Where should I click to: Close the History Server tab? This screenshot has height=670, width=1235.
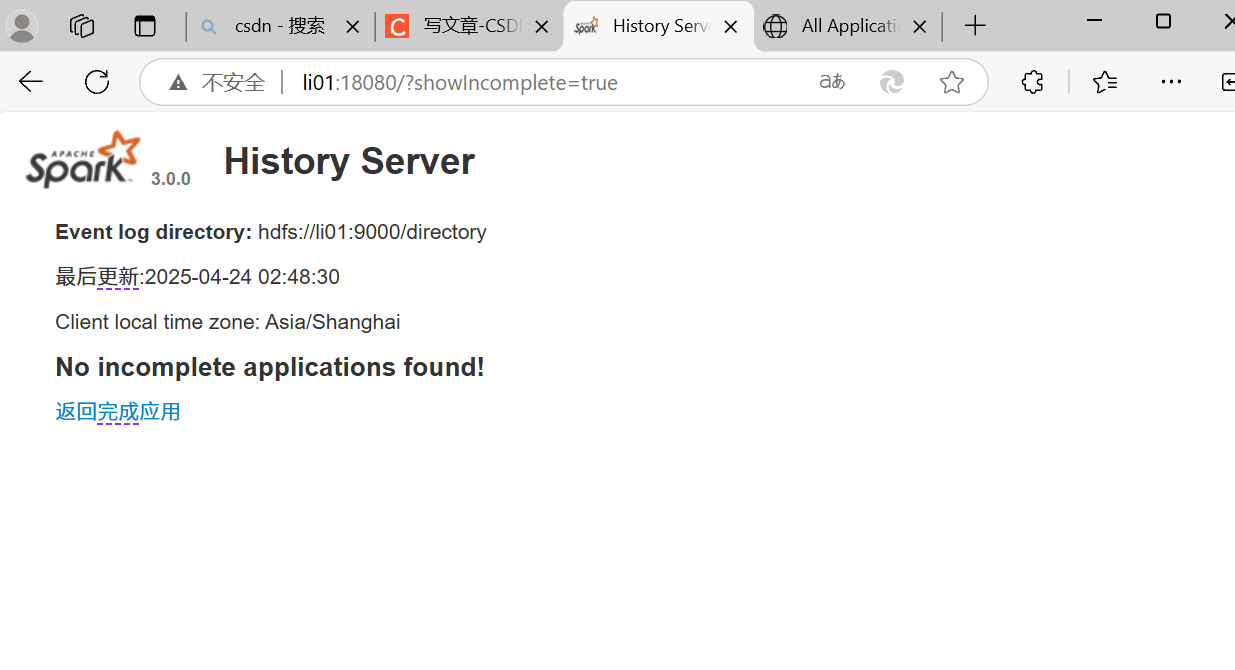coord(731,27)
